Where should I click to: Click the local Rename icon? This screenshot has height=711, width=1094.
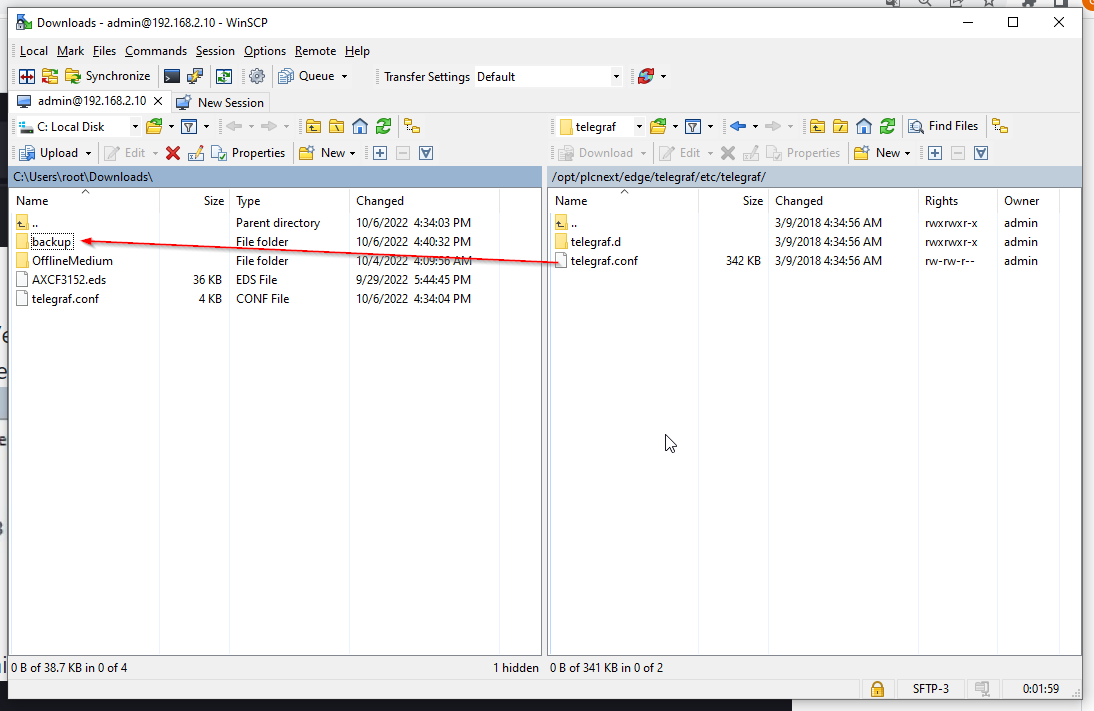point(196,153)
